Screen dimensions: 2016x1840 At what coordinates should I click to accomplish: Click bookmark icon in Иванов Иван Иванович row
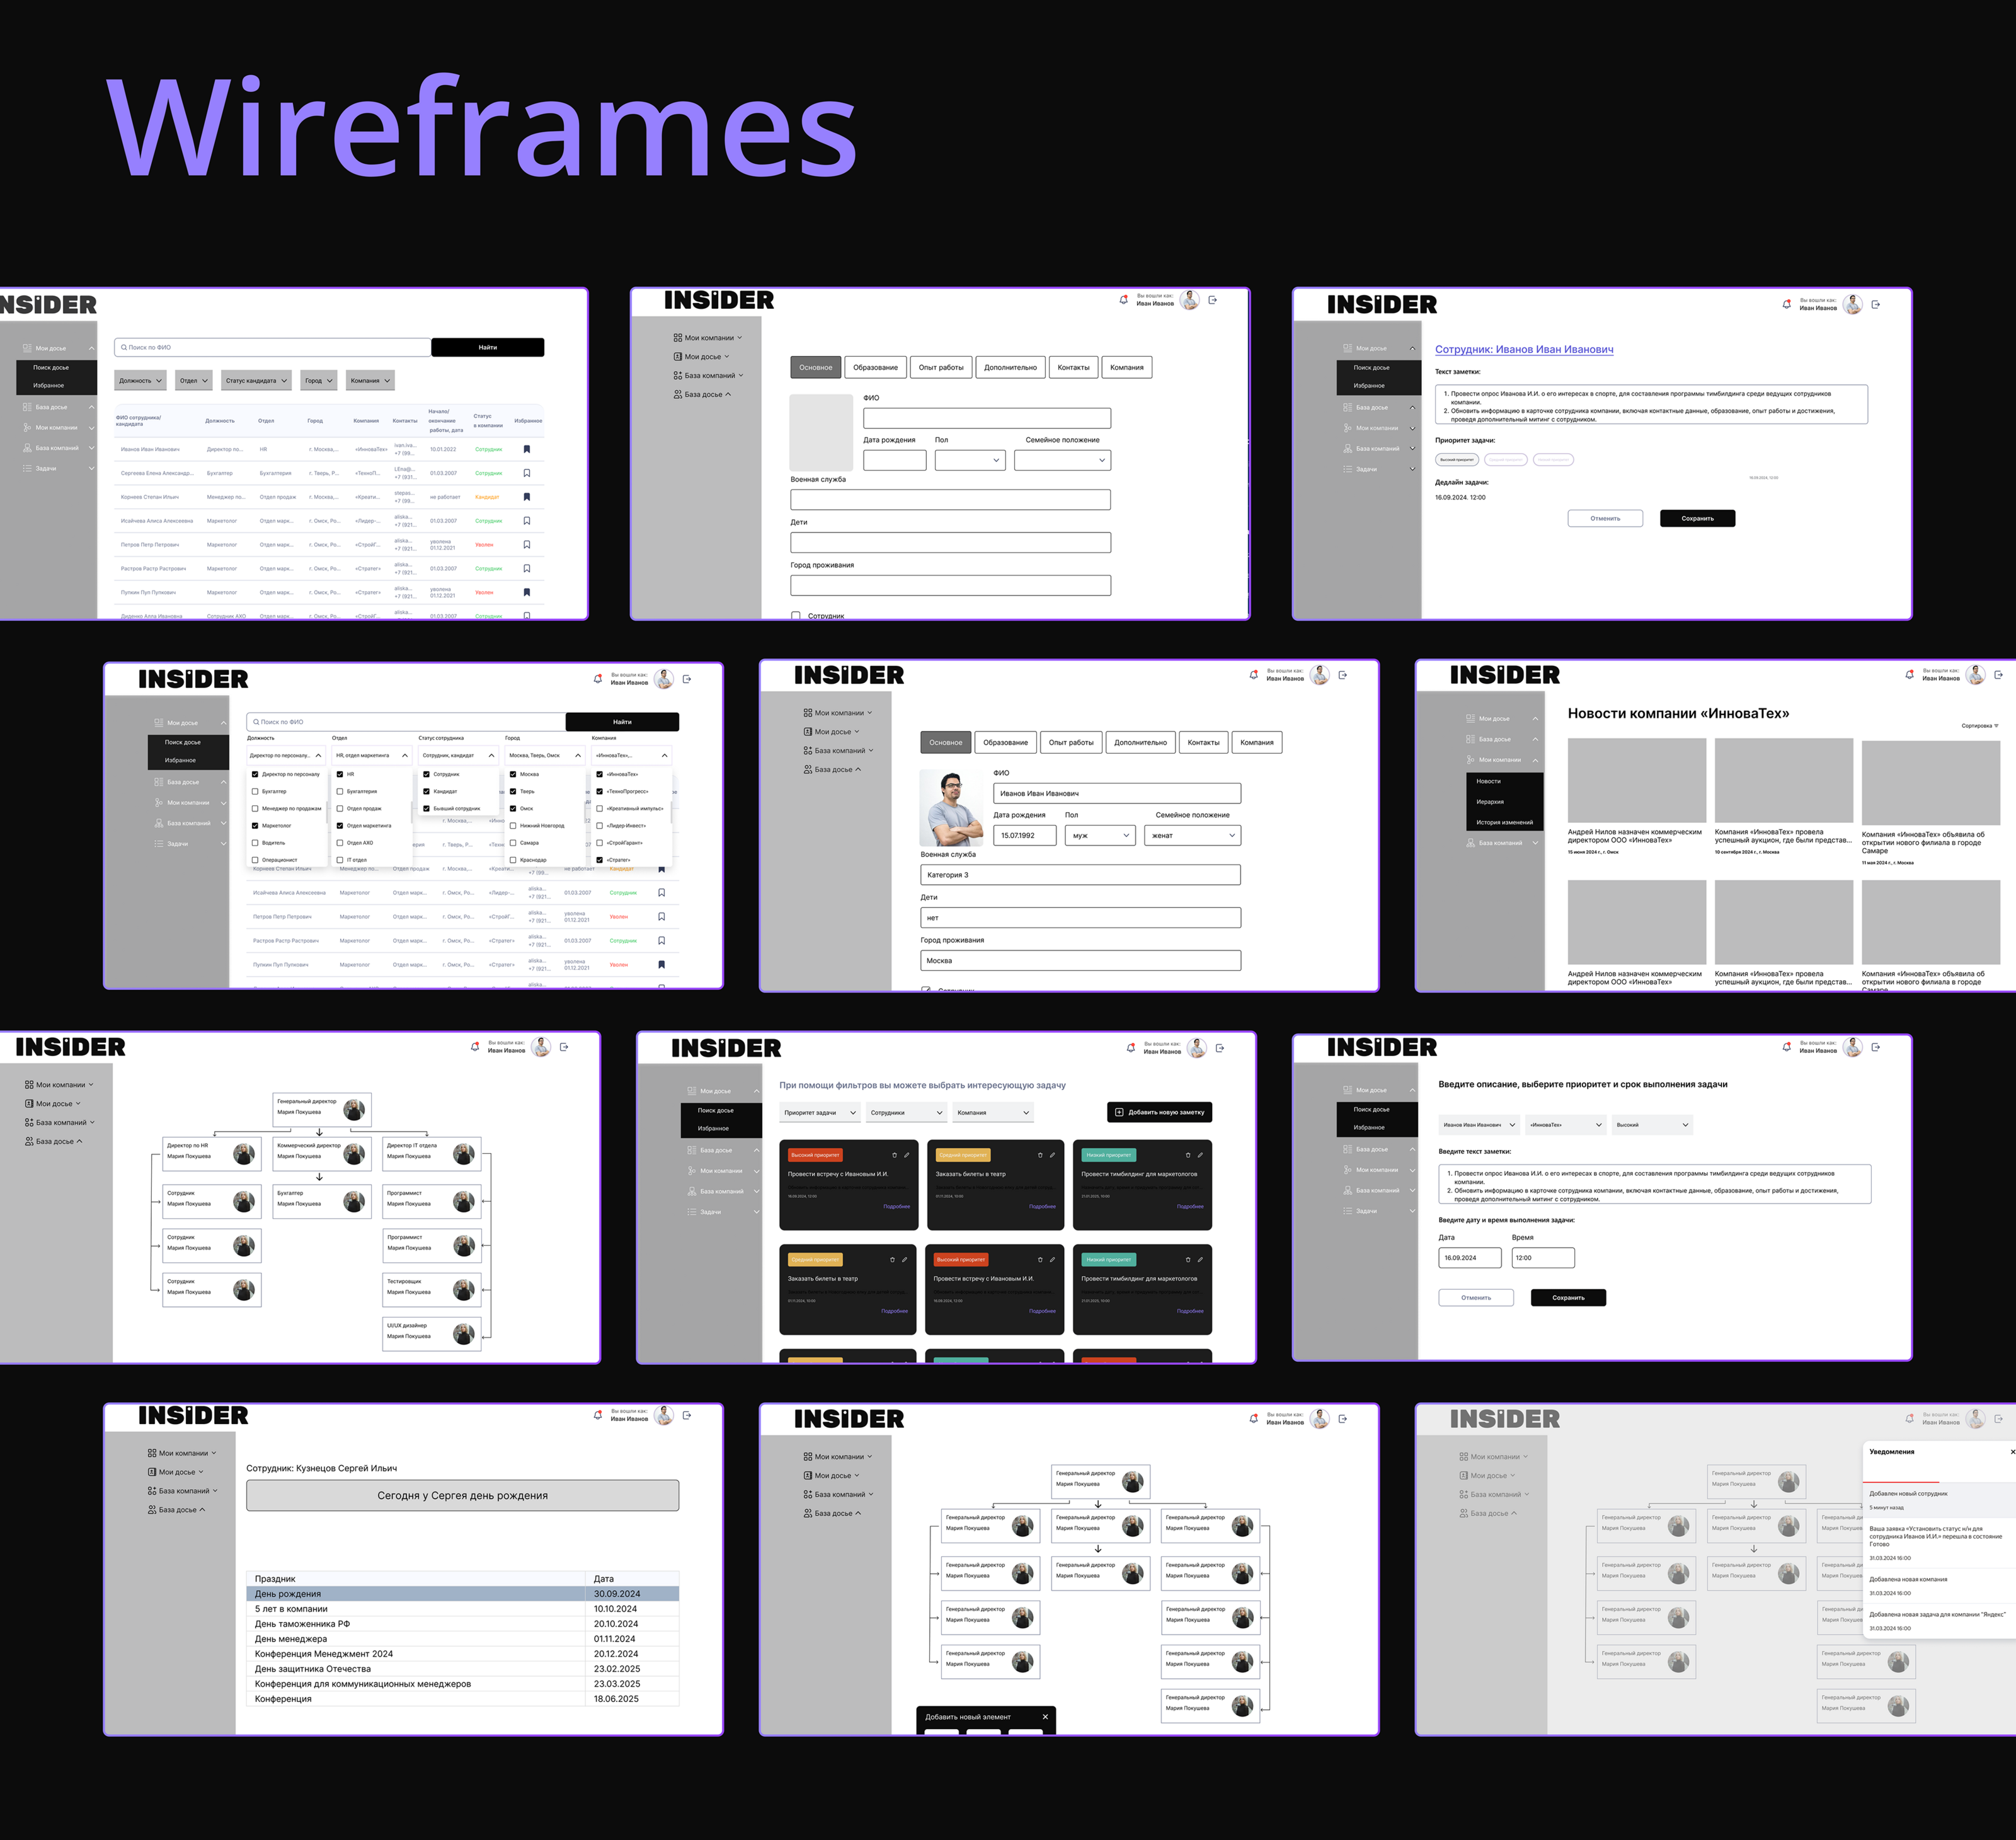click(x=527, y=449)
